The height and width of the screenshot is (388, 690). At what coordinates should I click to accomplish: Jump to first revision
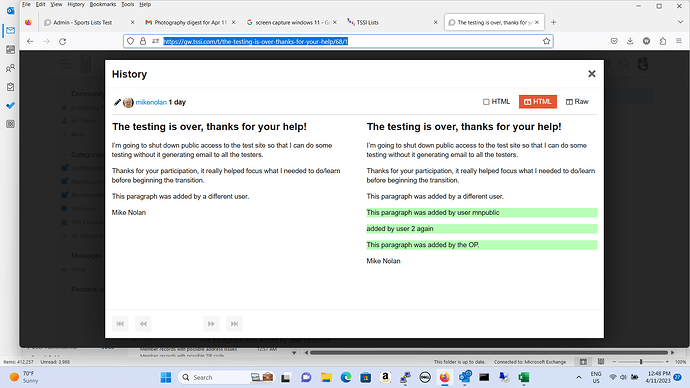pos(120,324)
